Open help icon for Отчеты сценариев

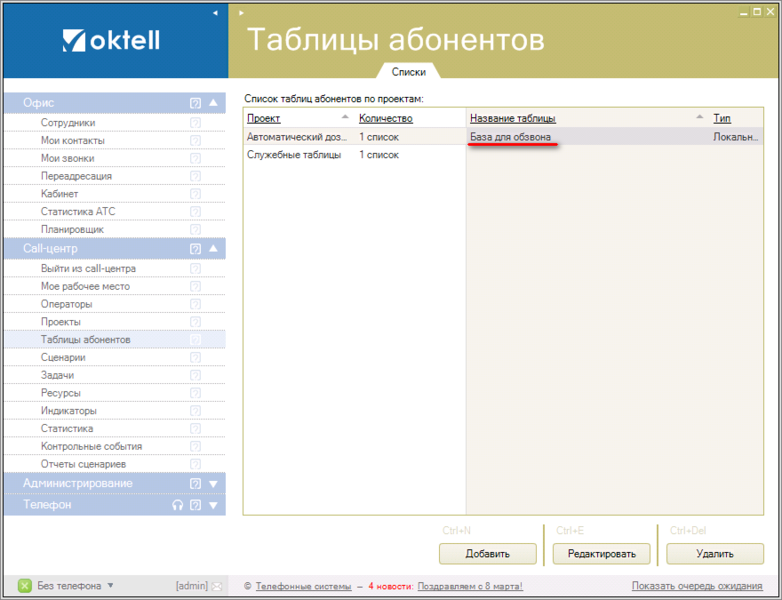click(x=196, y=464)
